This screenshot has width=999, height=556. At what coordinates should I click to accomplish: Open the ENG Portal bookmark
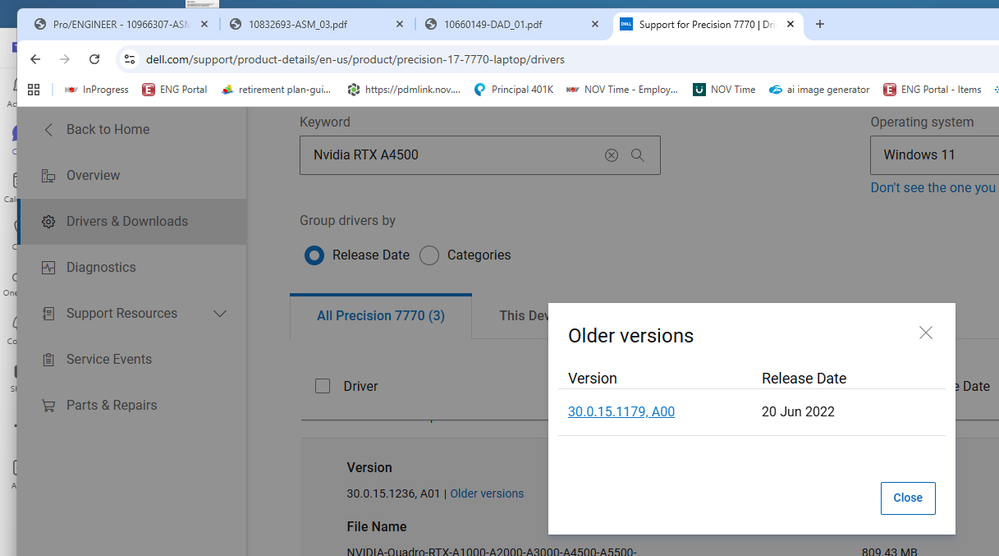point(175,90)
